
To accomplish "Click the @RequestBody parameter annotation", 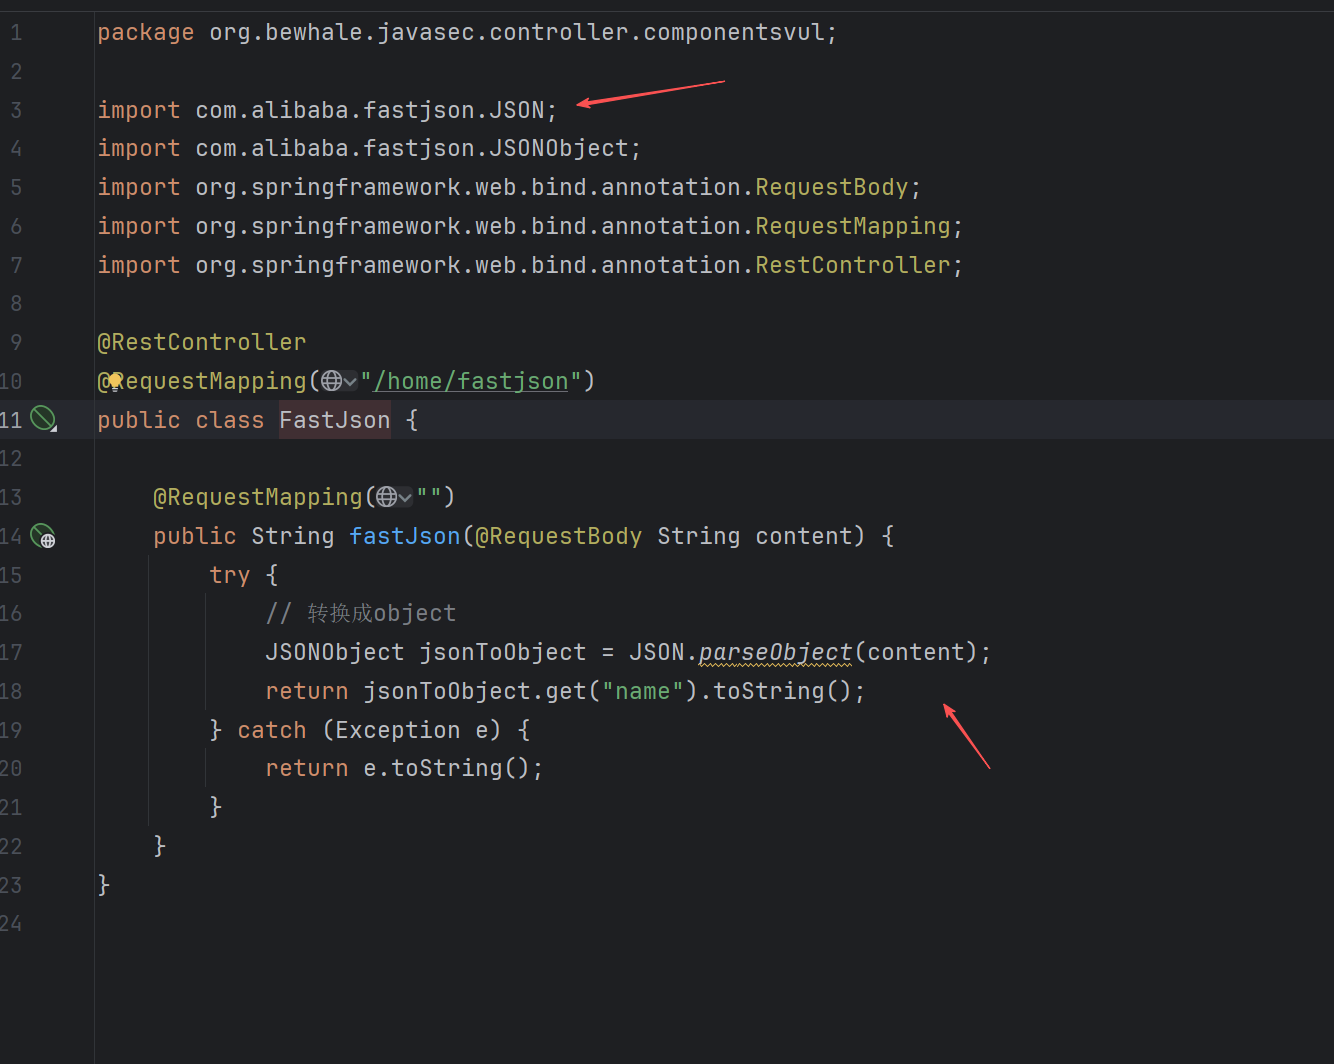I will pyautogui.click(x=558, y=536).
